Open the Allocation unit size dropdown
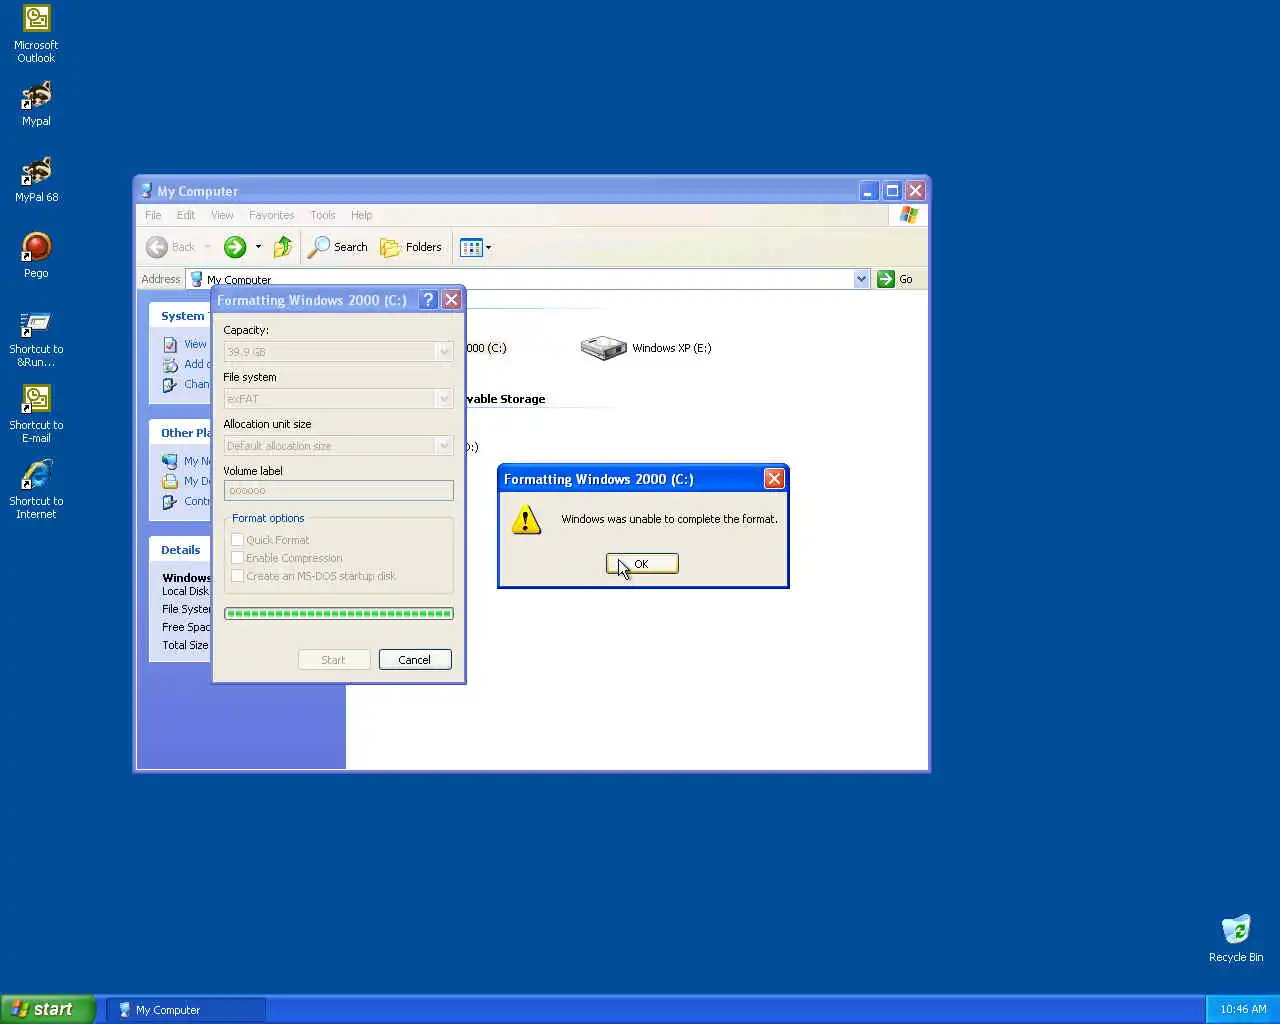The image size is (1280, 1024). (x=444, y=446)
